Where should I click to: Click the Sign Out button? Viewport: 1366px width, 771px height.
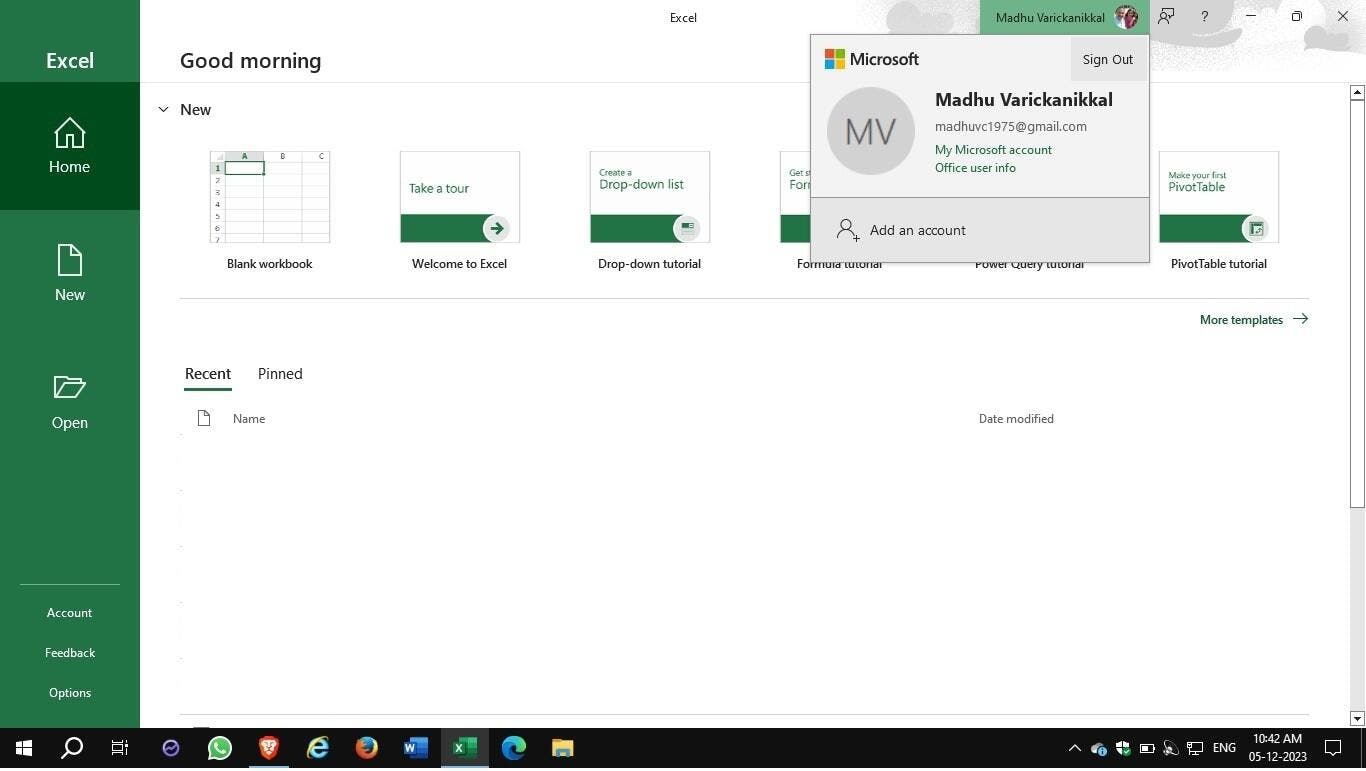[x=1107, y=59]
